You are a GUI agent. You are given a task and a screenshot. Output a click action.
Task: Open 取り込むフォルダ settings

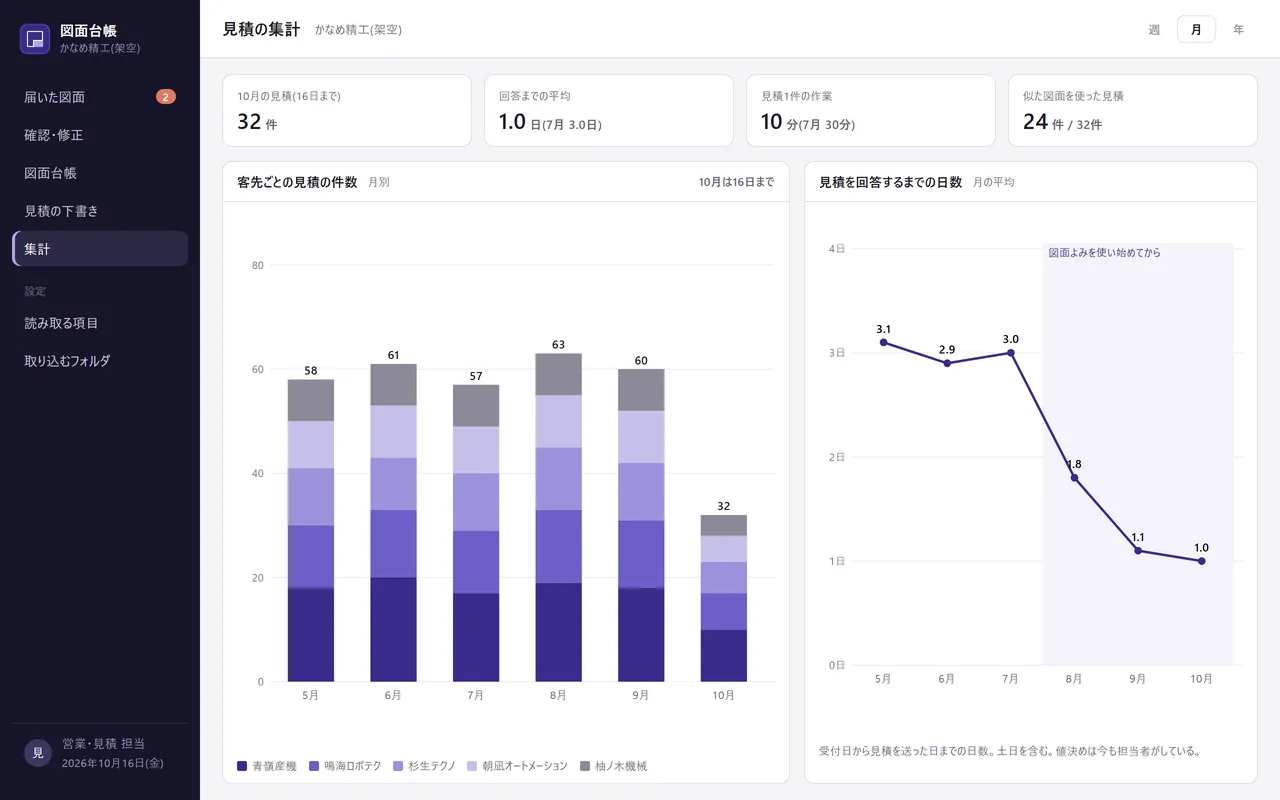100,361
